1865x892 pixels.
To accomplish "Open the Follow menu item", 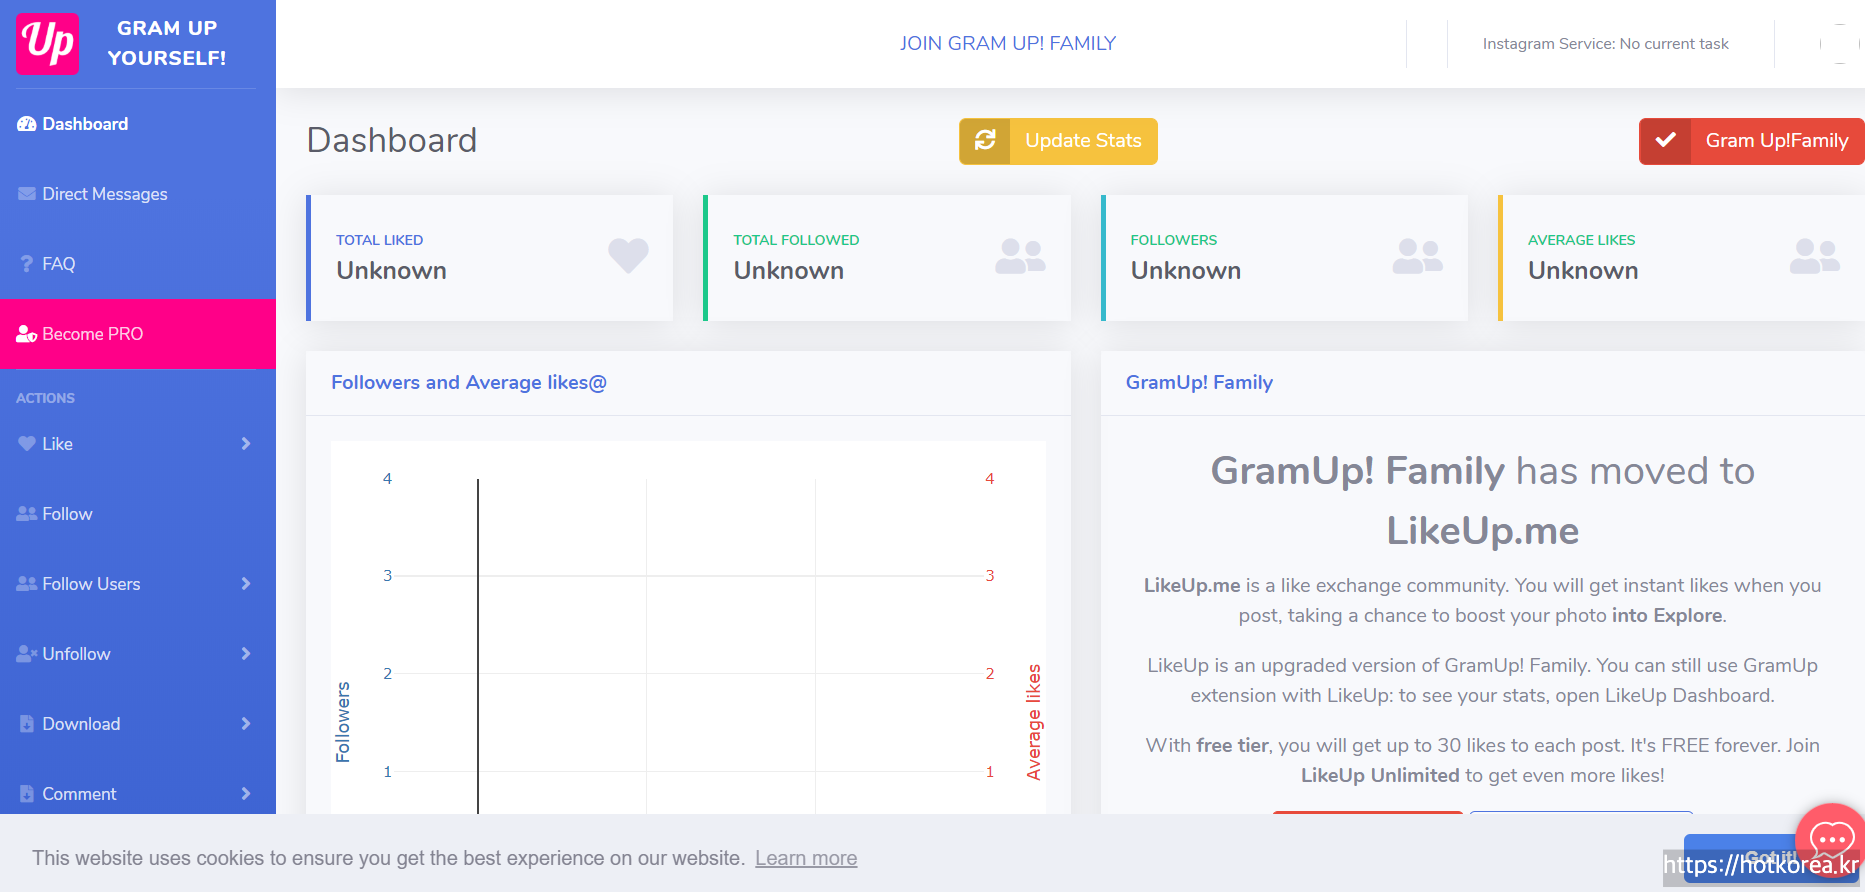I will click(138, 514).
